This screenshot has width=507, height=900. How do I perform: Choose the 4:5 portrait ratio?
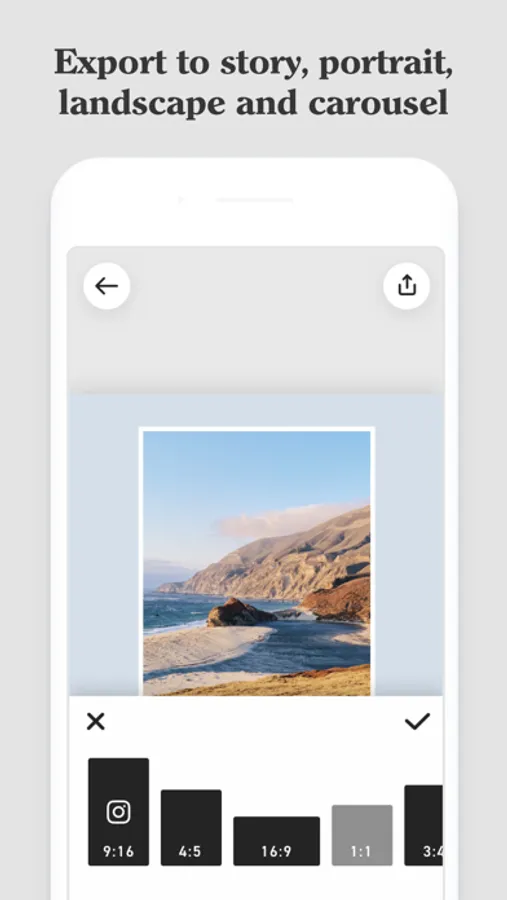(x=191, y=827)
